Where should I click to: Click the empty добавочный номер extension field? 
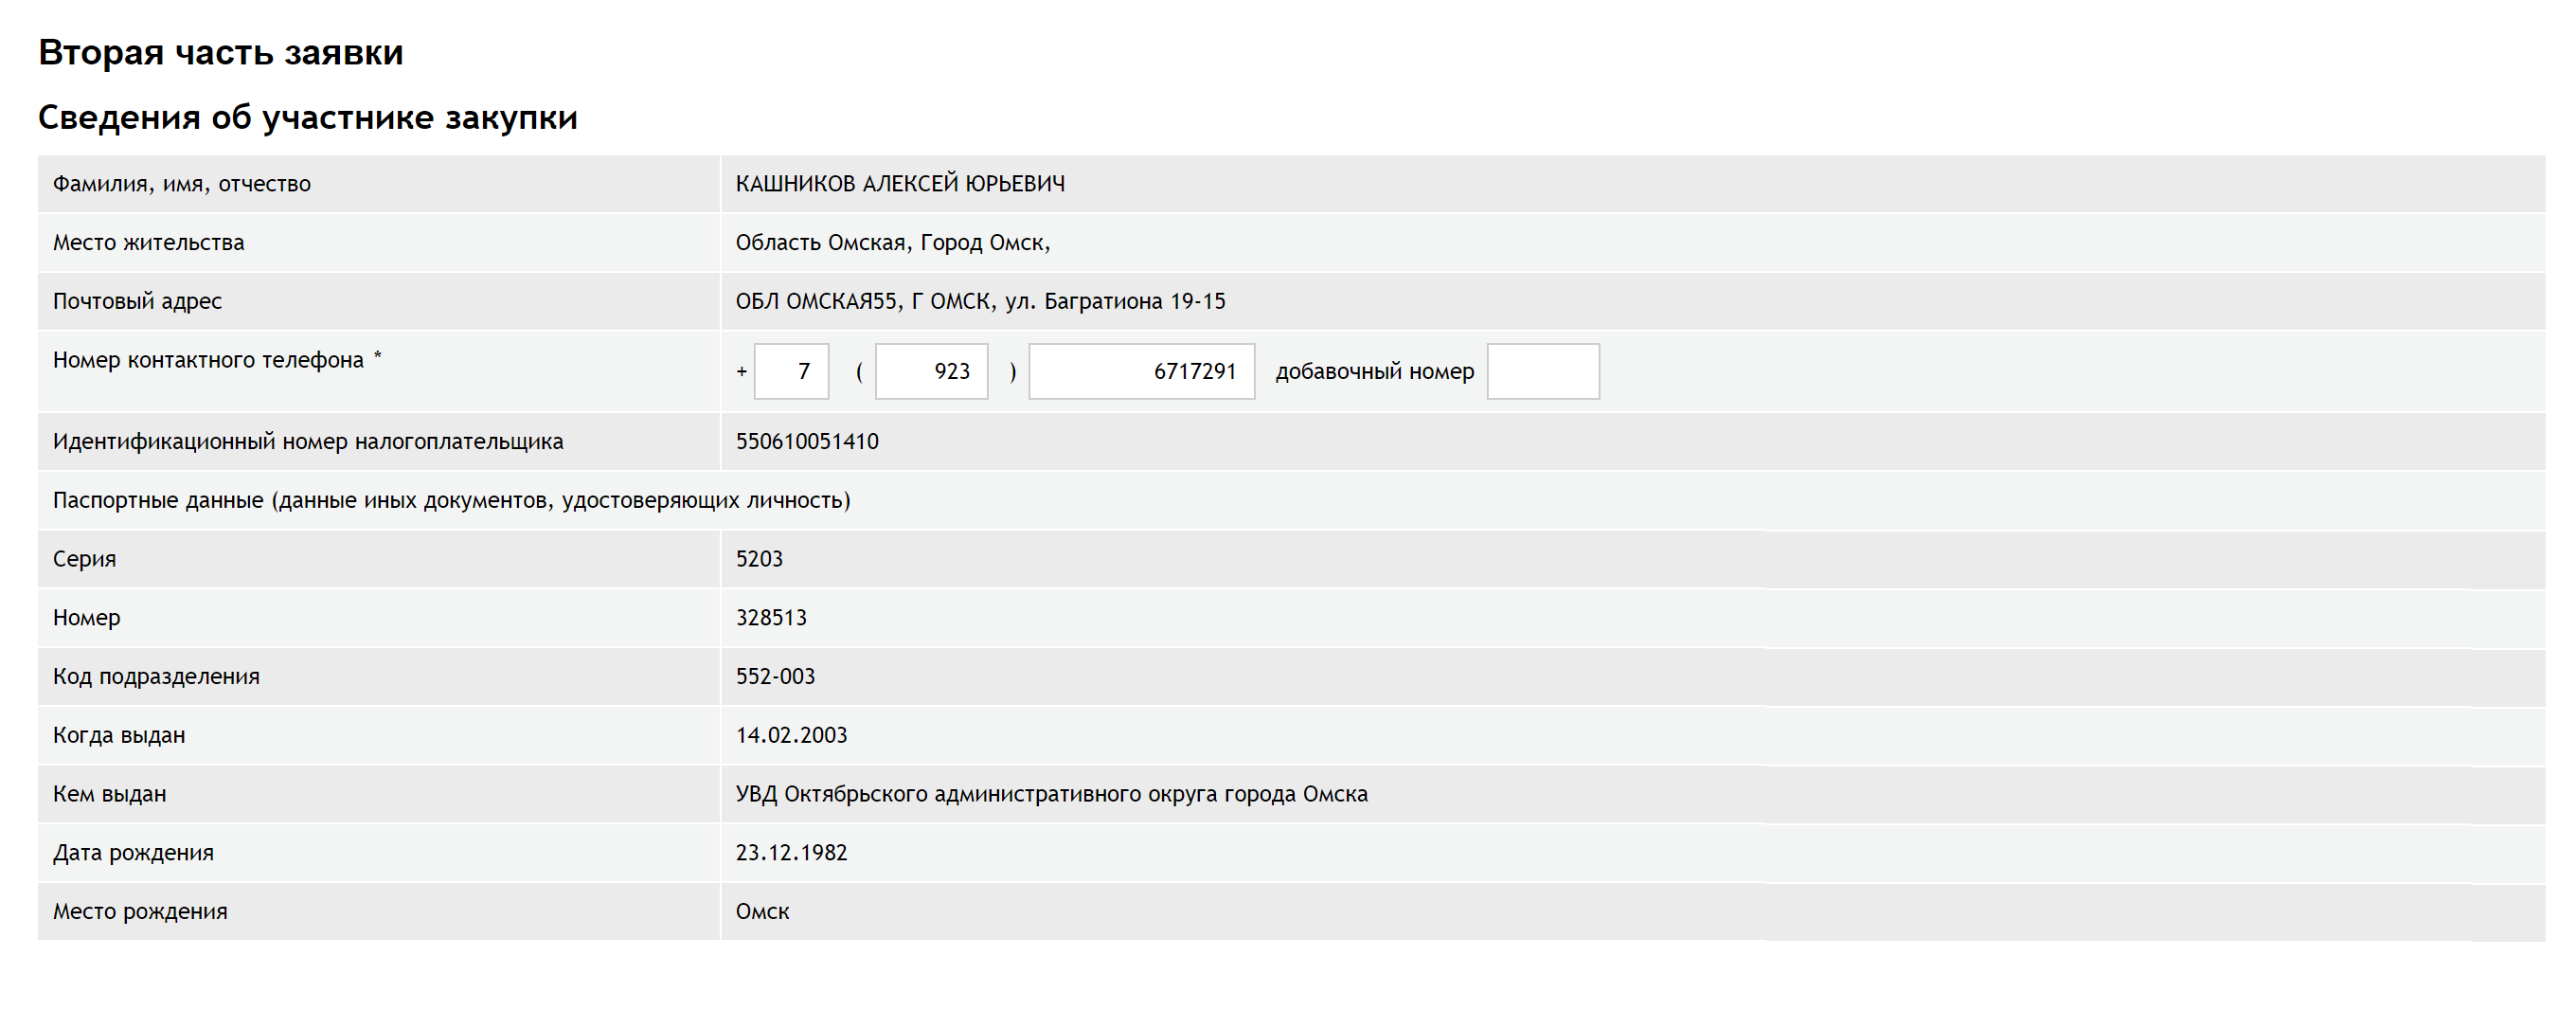(1542, 371)
